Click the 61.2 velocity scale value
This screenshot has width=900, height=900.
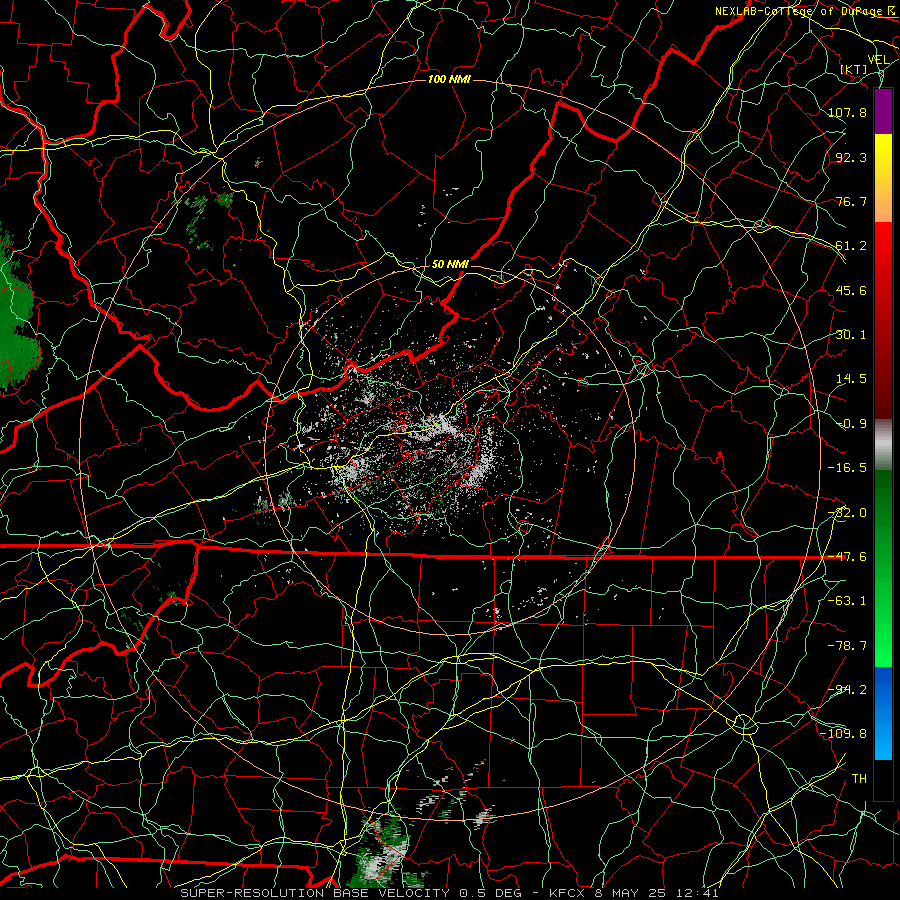click(851, 246)
